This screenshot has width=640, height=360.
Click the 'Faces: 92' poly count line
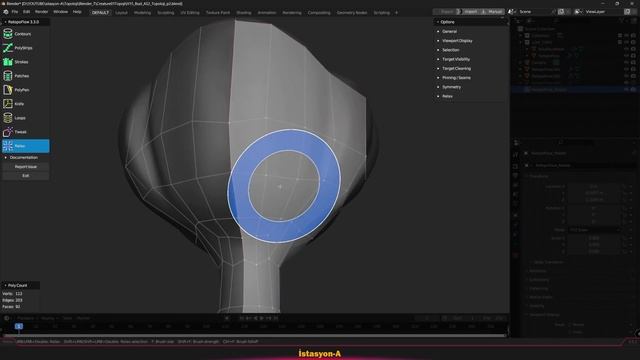click(x=11, y=307)
